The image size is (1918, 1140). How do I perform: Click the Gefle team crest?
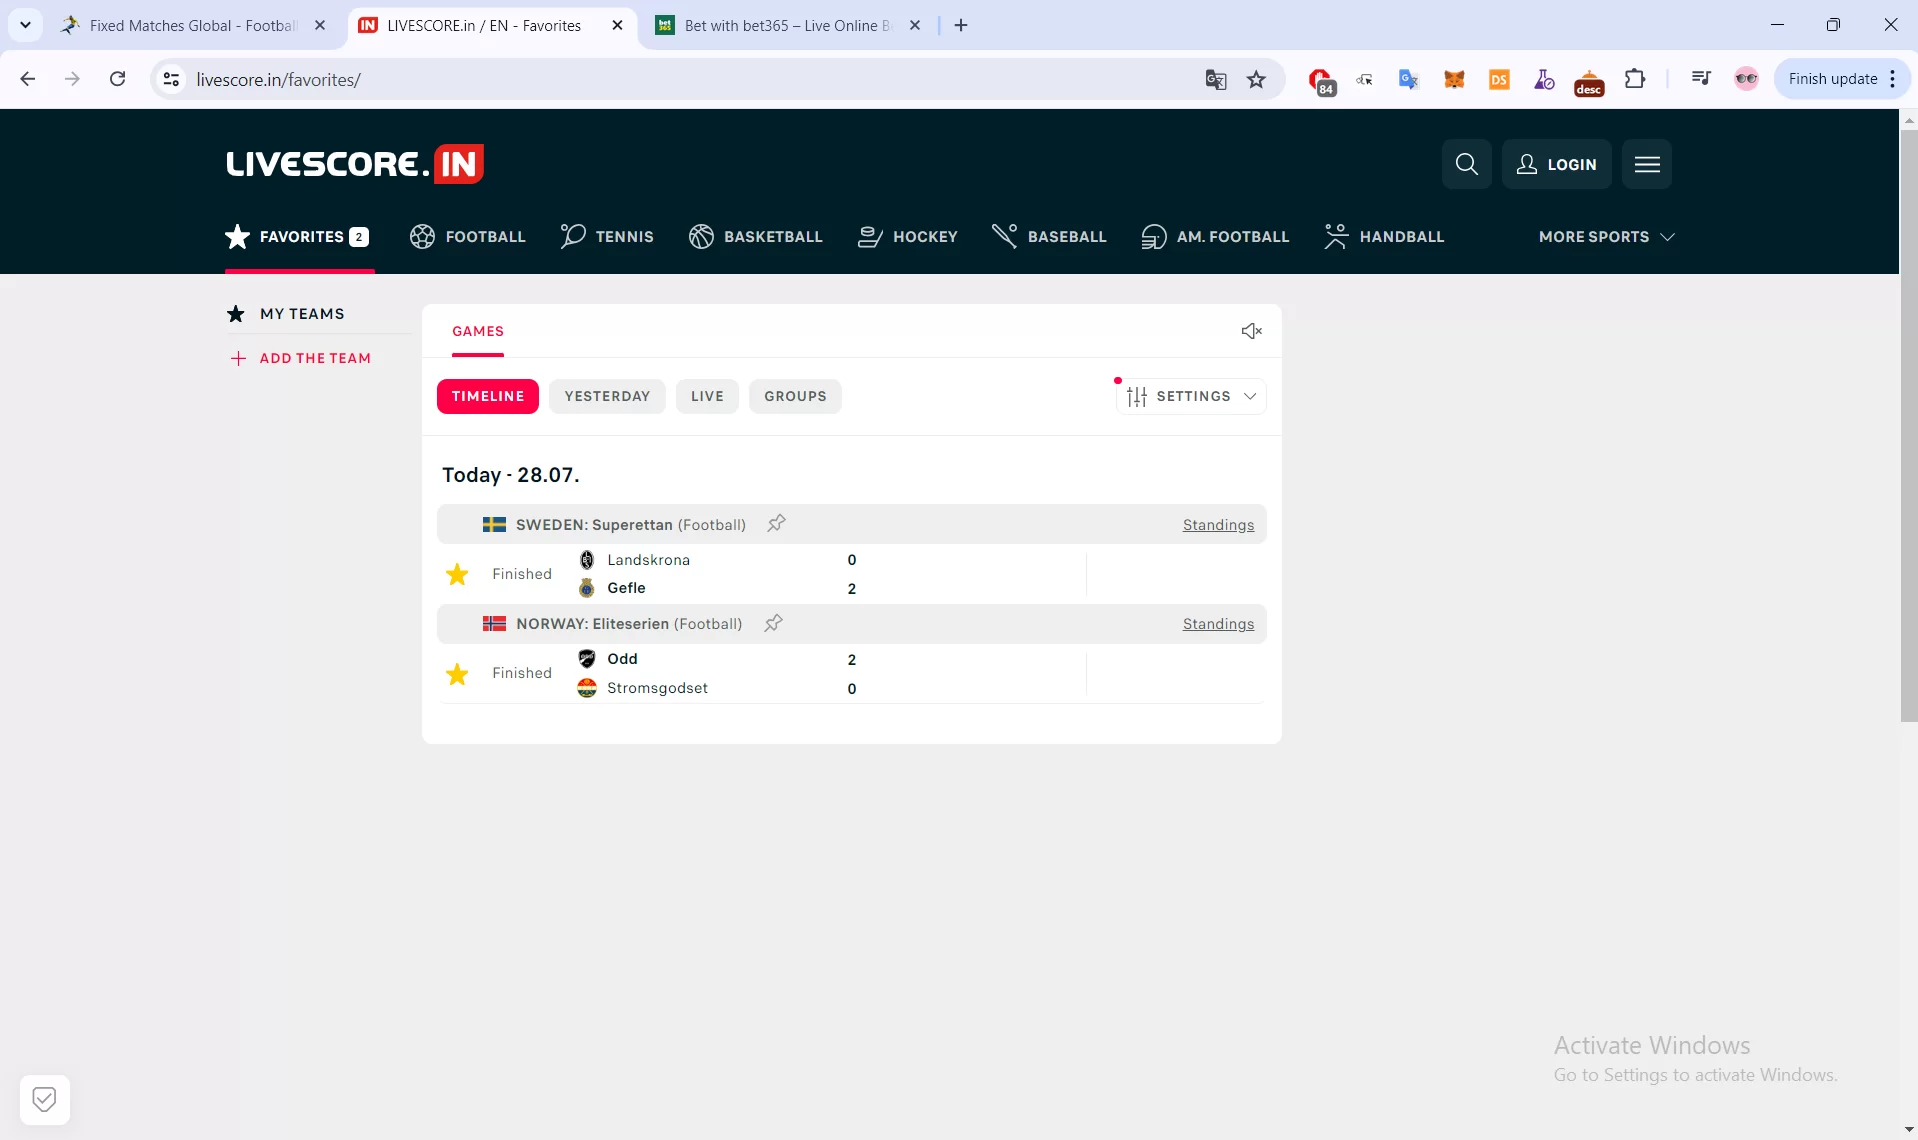tap(587, 588)
